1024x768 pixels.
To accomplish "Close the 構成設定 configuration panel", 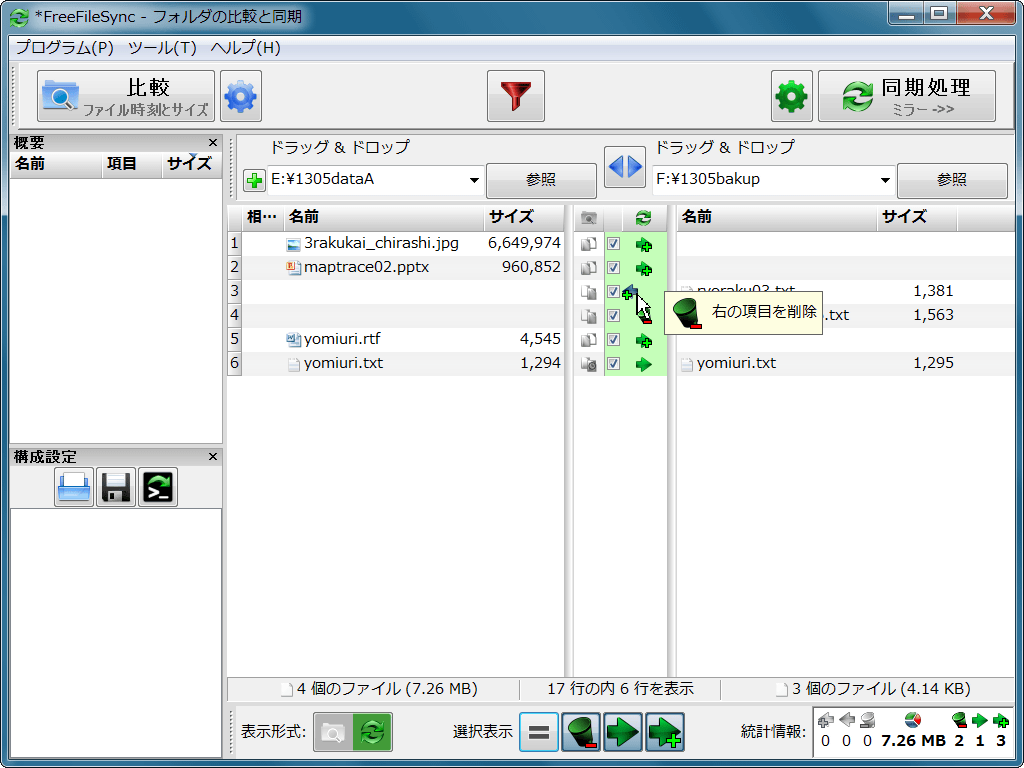I will [x=213, y=456].
